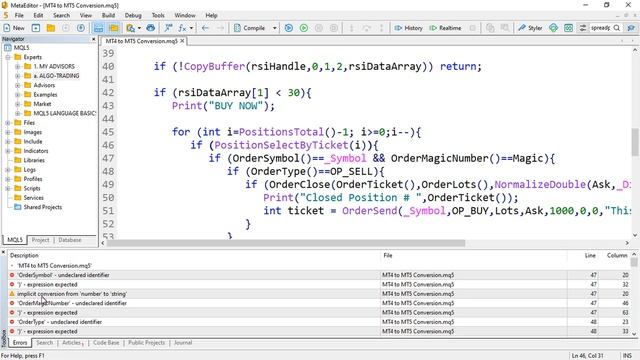640x360 pixels.
Task: Open the Tools menu
Action: click(158, 16)
